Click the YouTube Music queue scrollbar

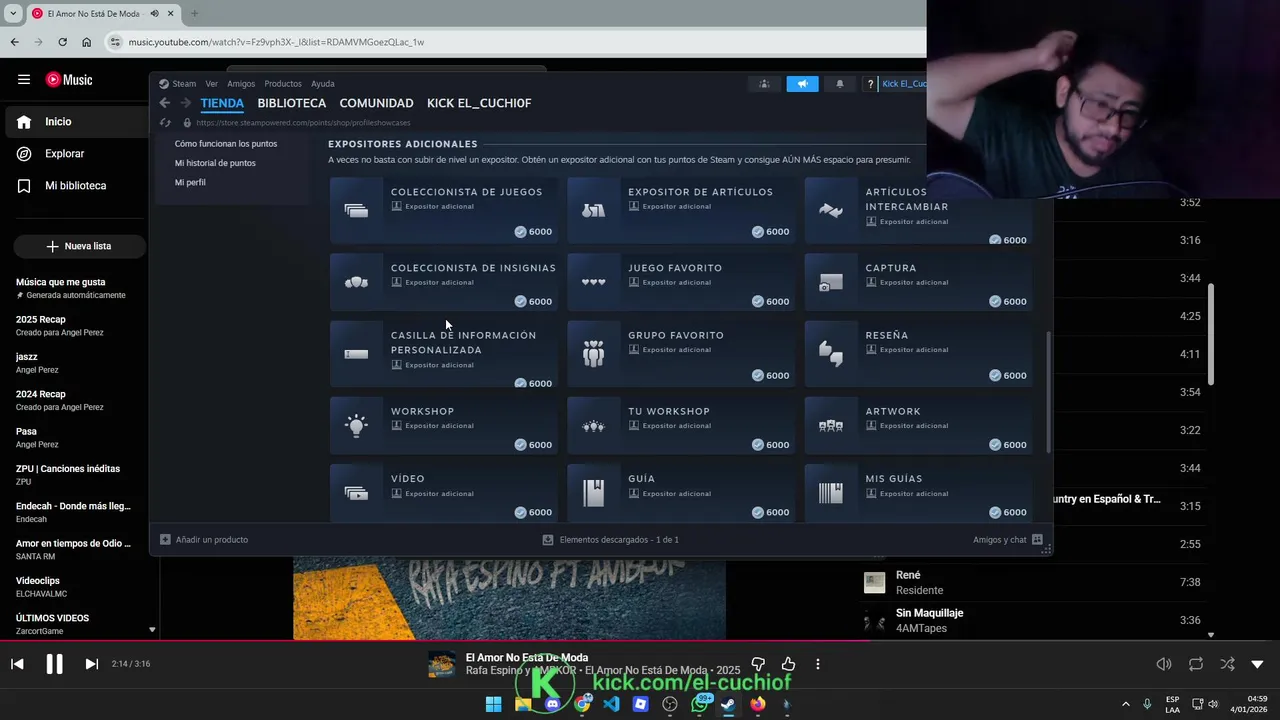1211,335
